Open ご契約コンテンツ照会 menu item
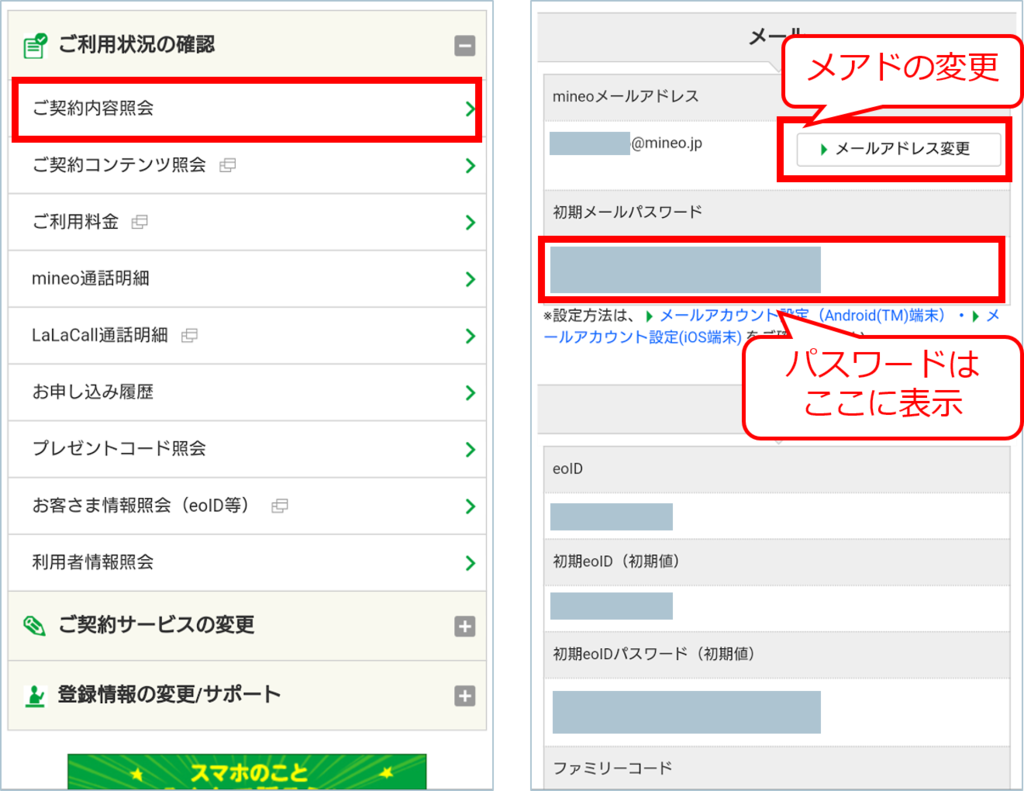 coord(248,165)
